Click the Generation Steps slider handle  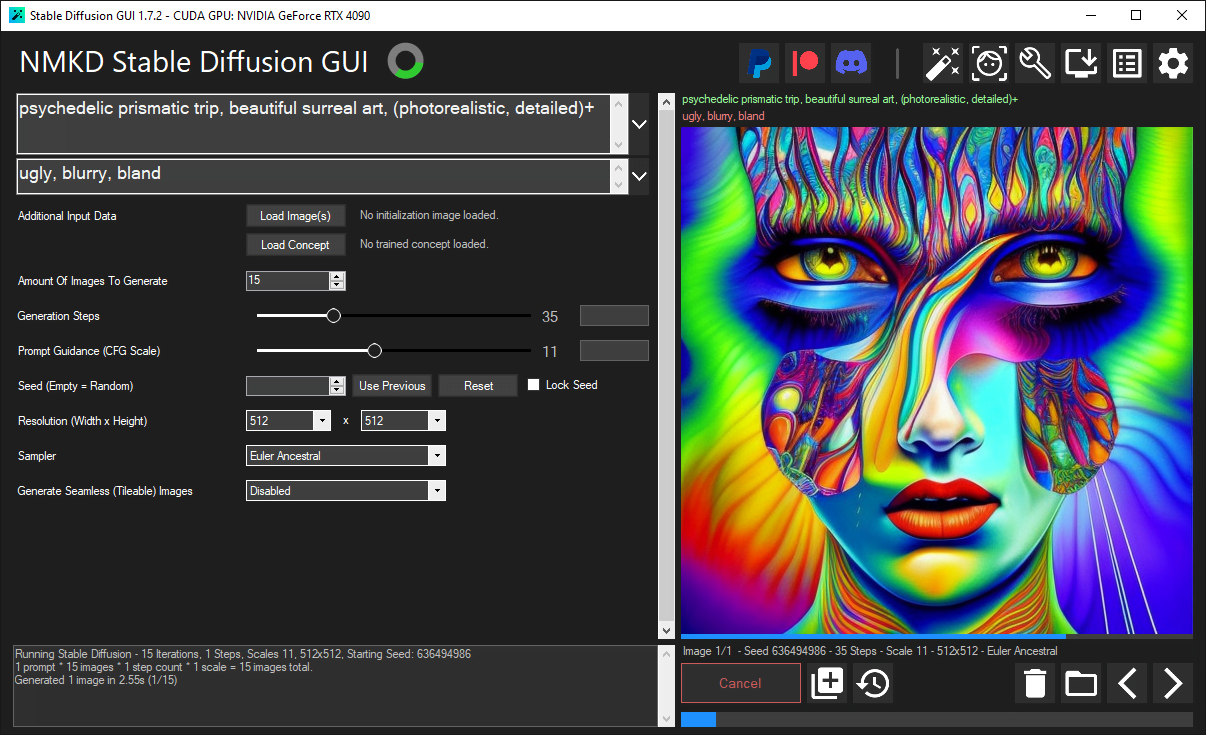[333, 315]
